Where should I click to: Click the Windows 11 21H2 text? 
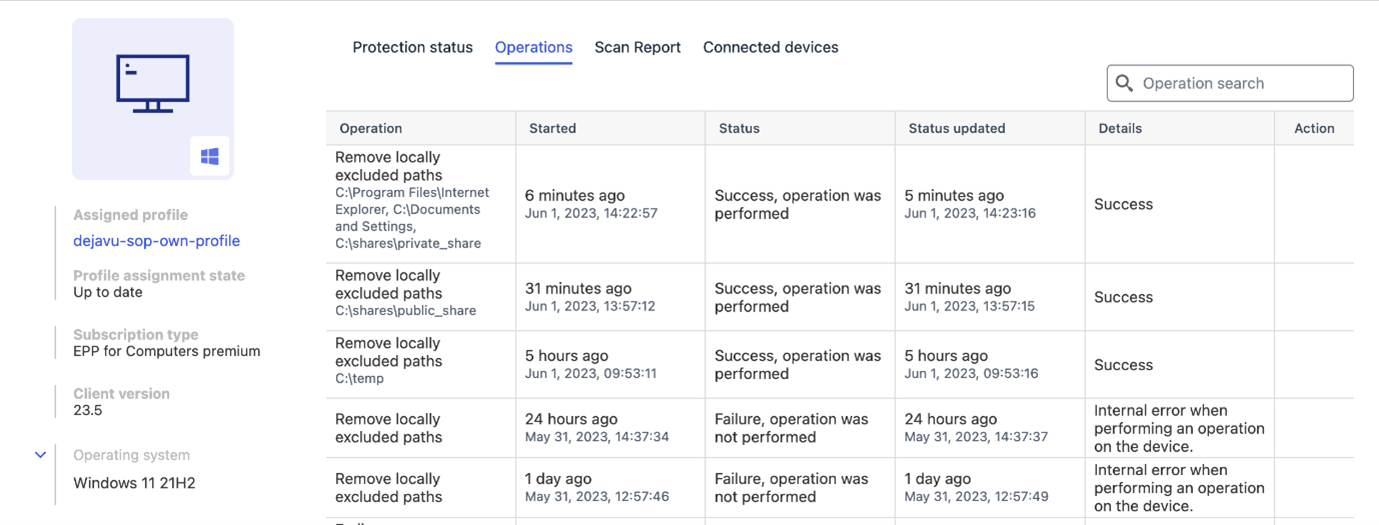[x=134, y=483]
